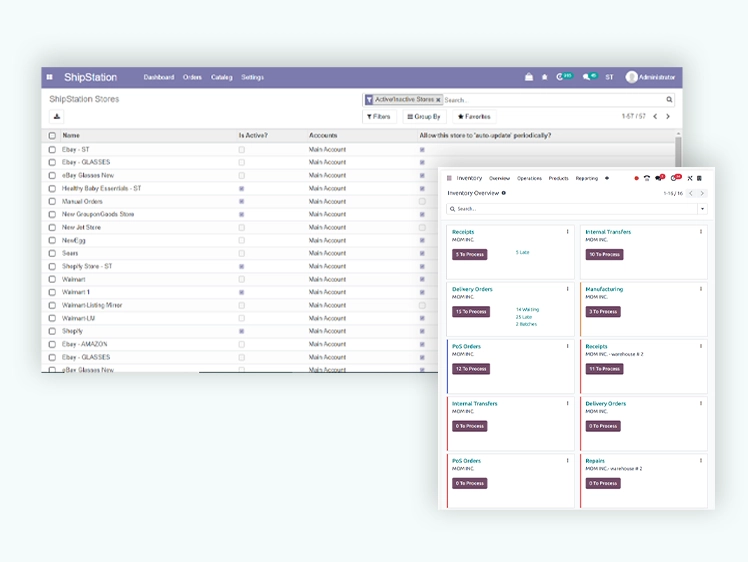Select the Healthy Baby Essentials - ST row checkbox

point(52,188)
